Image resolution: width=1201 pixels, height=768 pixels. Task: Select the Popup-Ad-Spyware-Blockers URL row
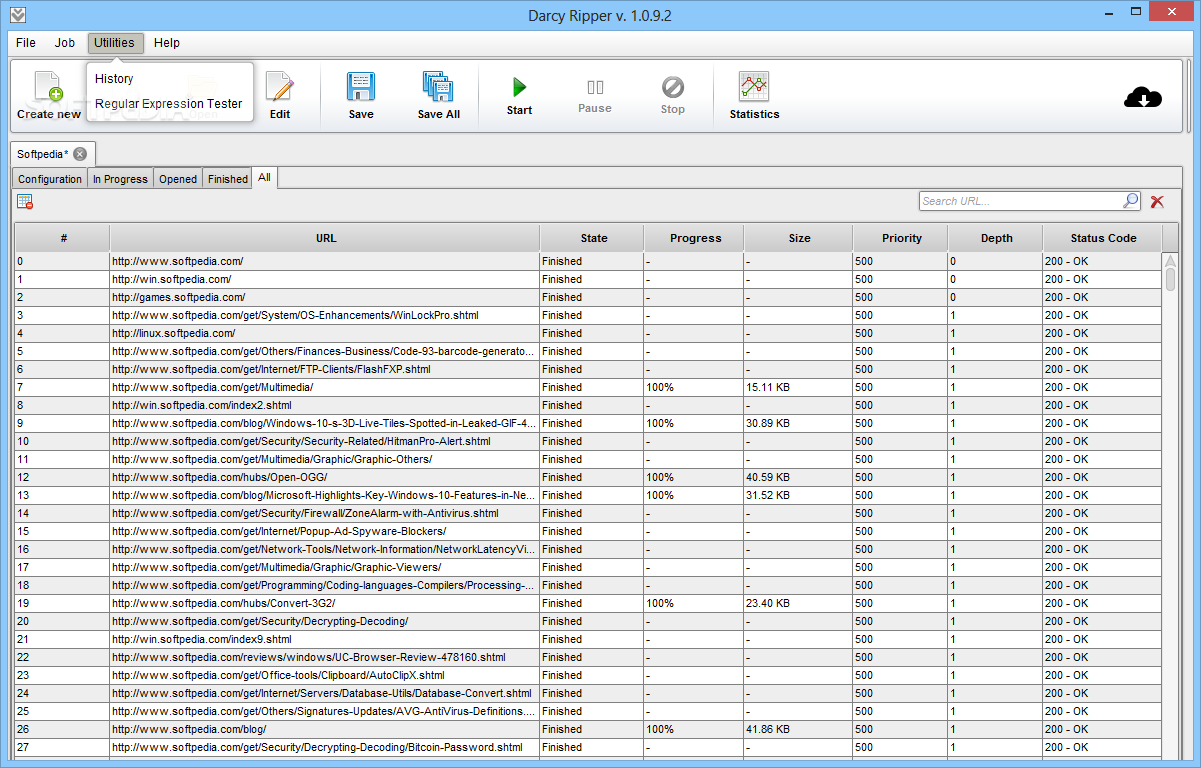(x=588, y=531)
